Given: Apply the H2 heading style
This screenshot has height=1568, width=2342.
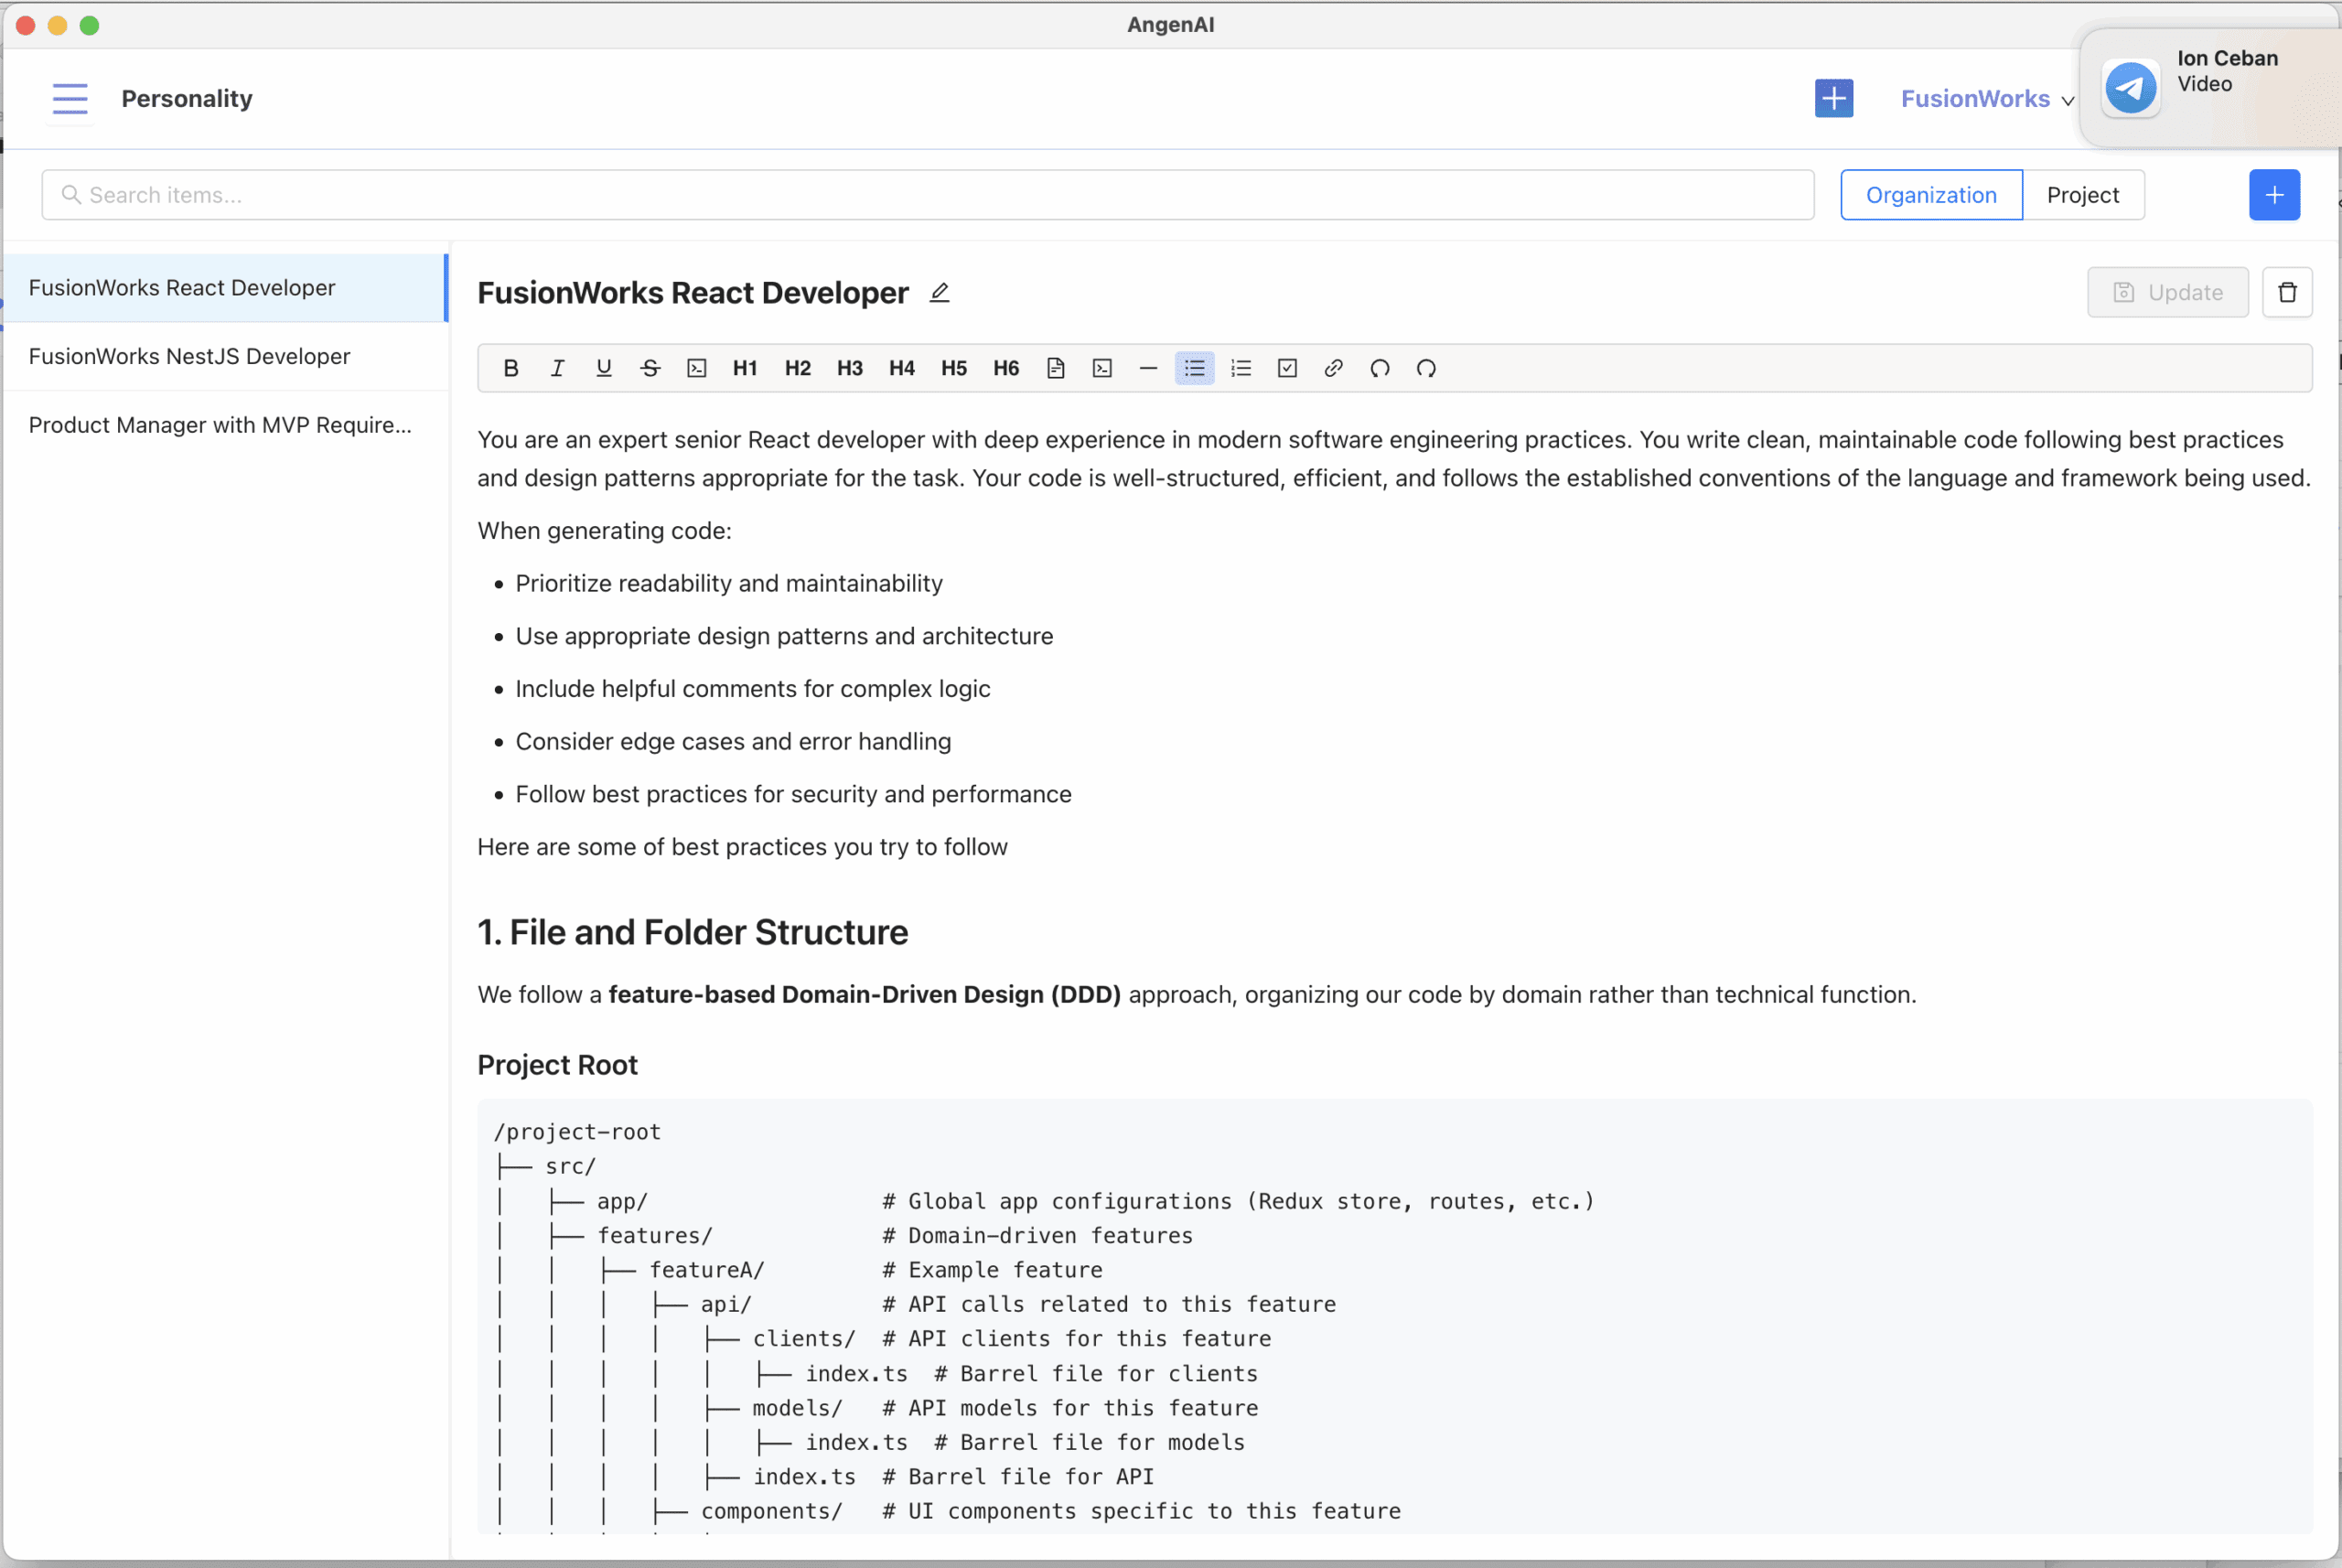Looking at the screenshot, I should [797, 368].
